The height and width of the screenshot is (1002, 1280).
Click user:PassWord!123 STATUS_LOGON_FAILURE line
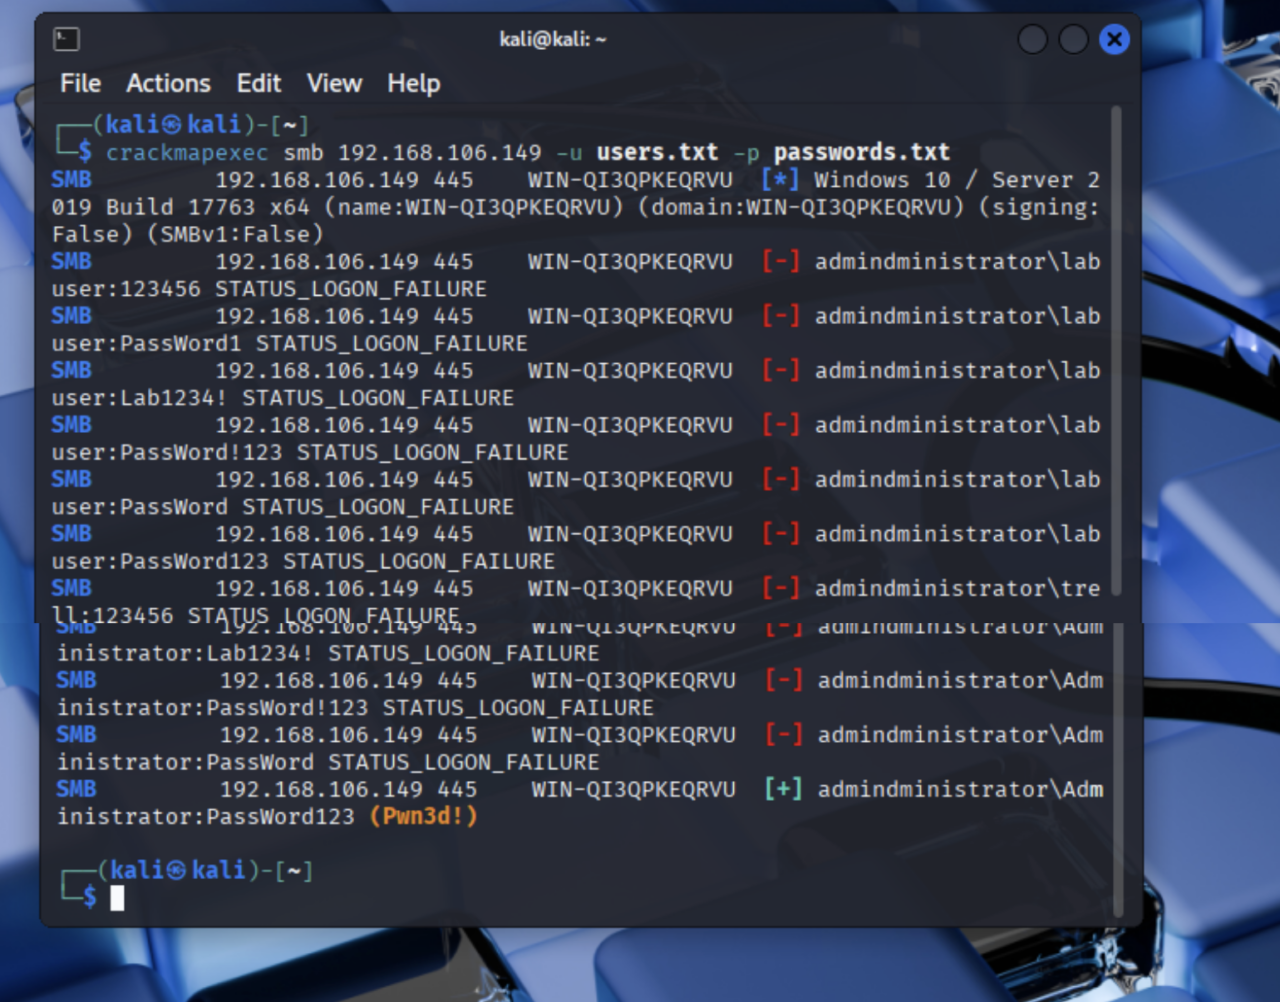[x=310, y=452]
